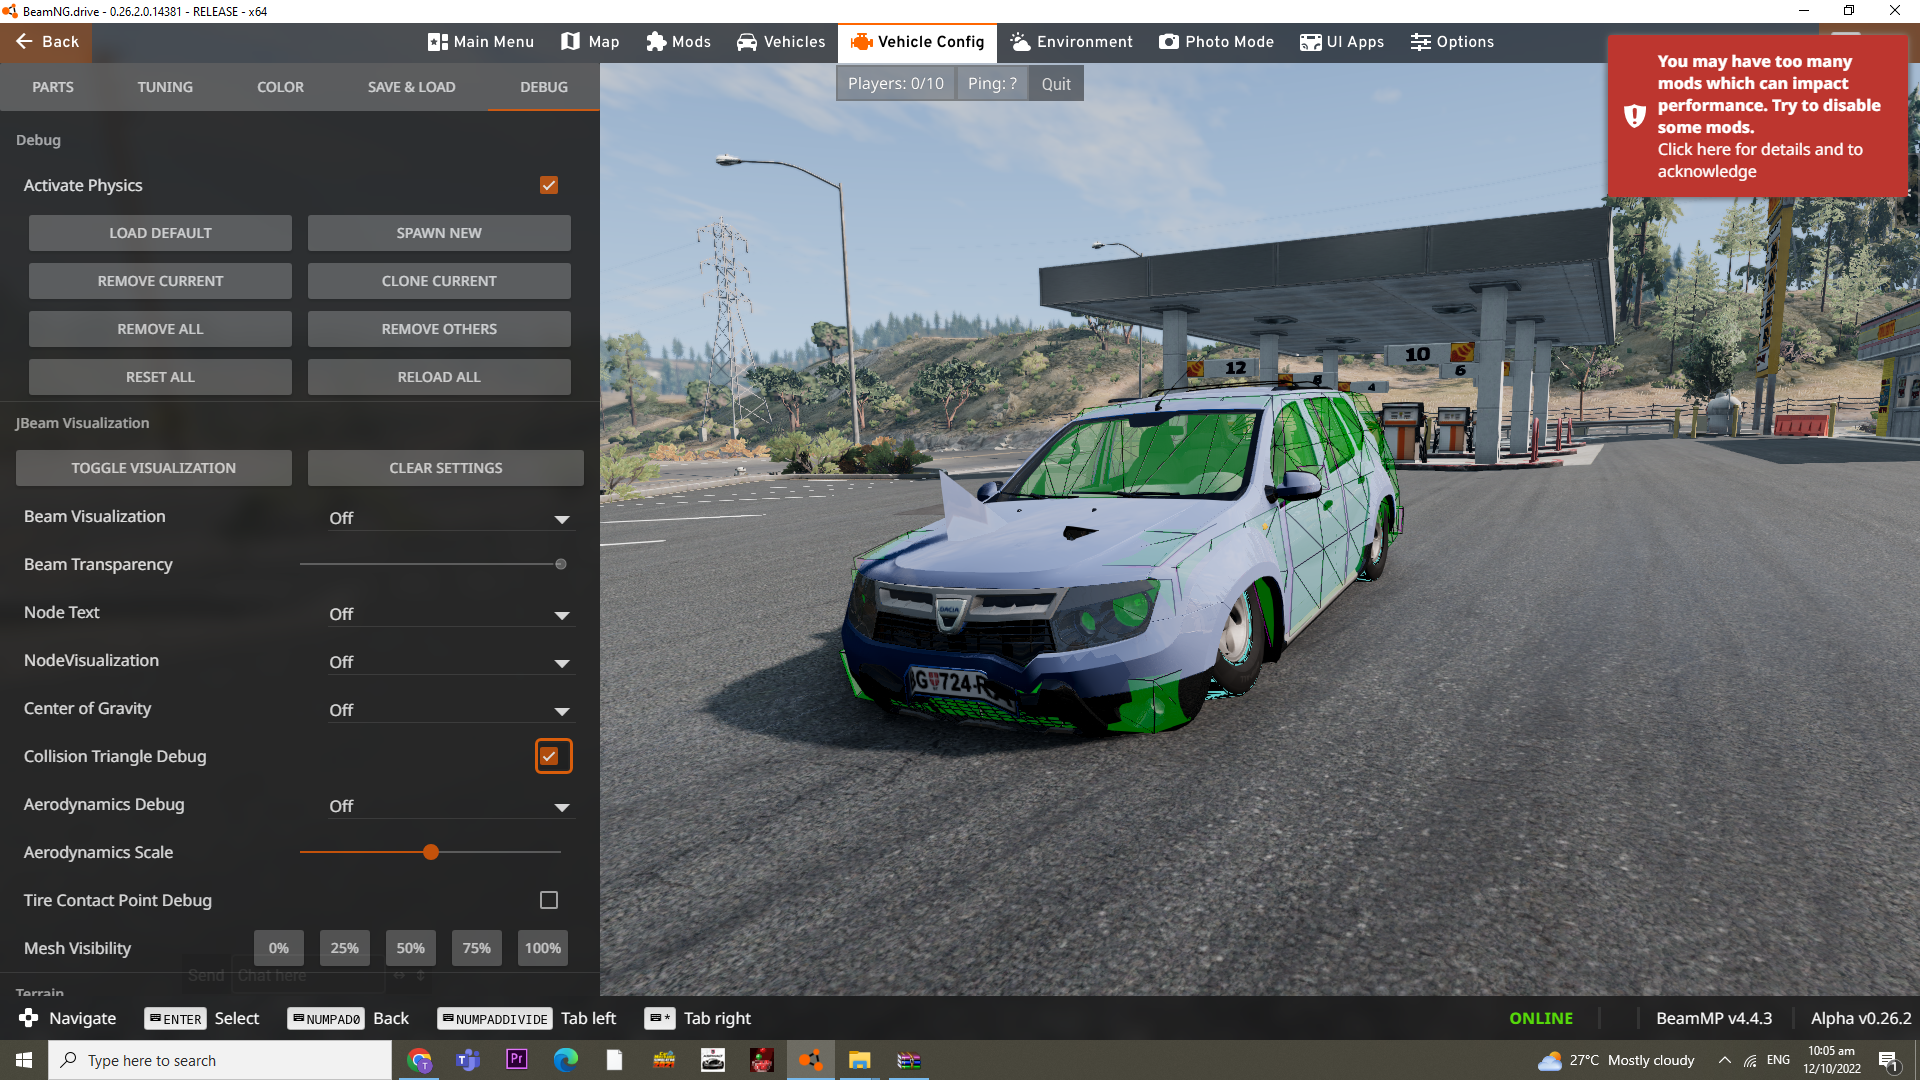This screenshot has width=1920, height=1080.
Task: Open the Mods puzzle-piece menu
Action: point(678,42)
